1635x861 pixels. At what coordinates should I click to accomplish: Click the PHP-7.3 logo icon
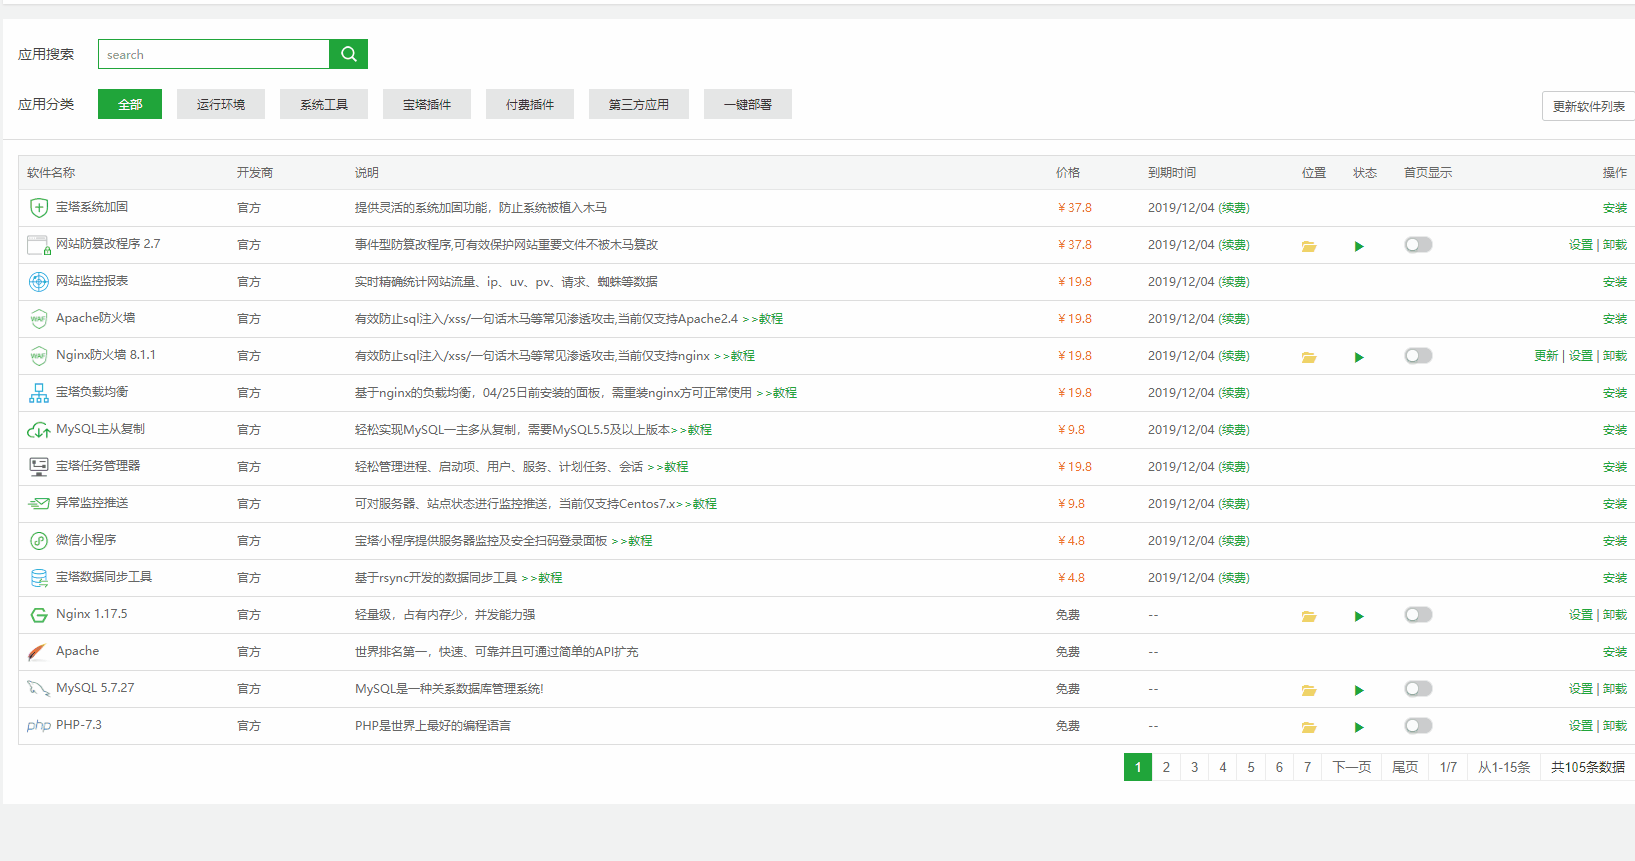(x=39, y=726)
